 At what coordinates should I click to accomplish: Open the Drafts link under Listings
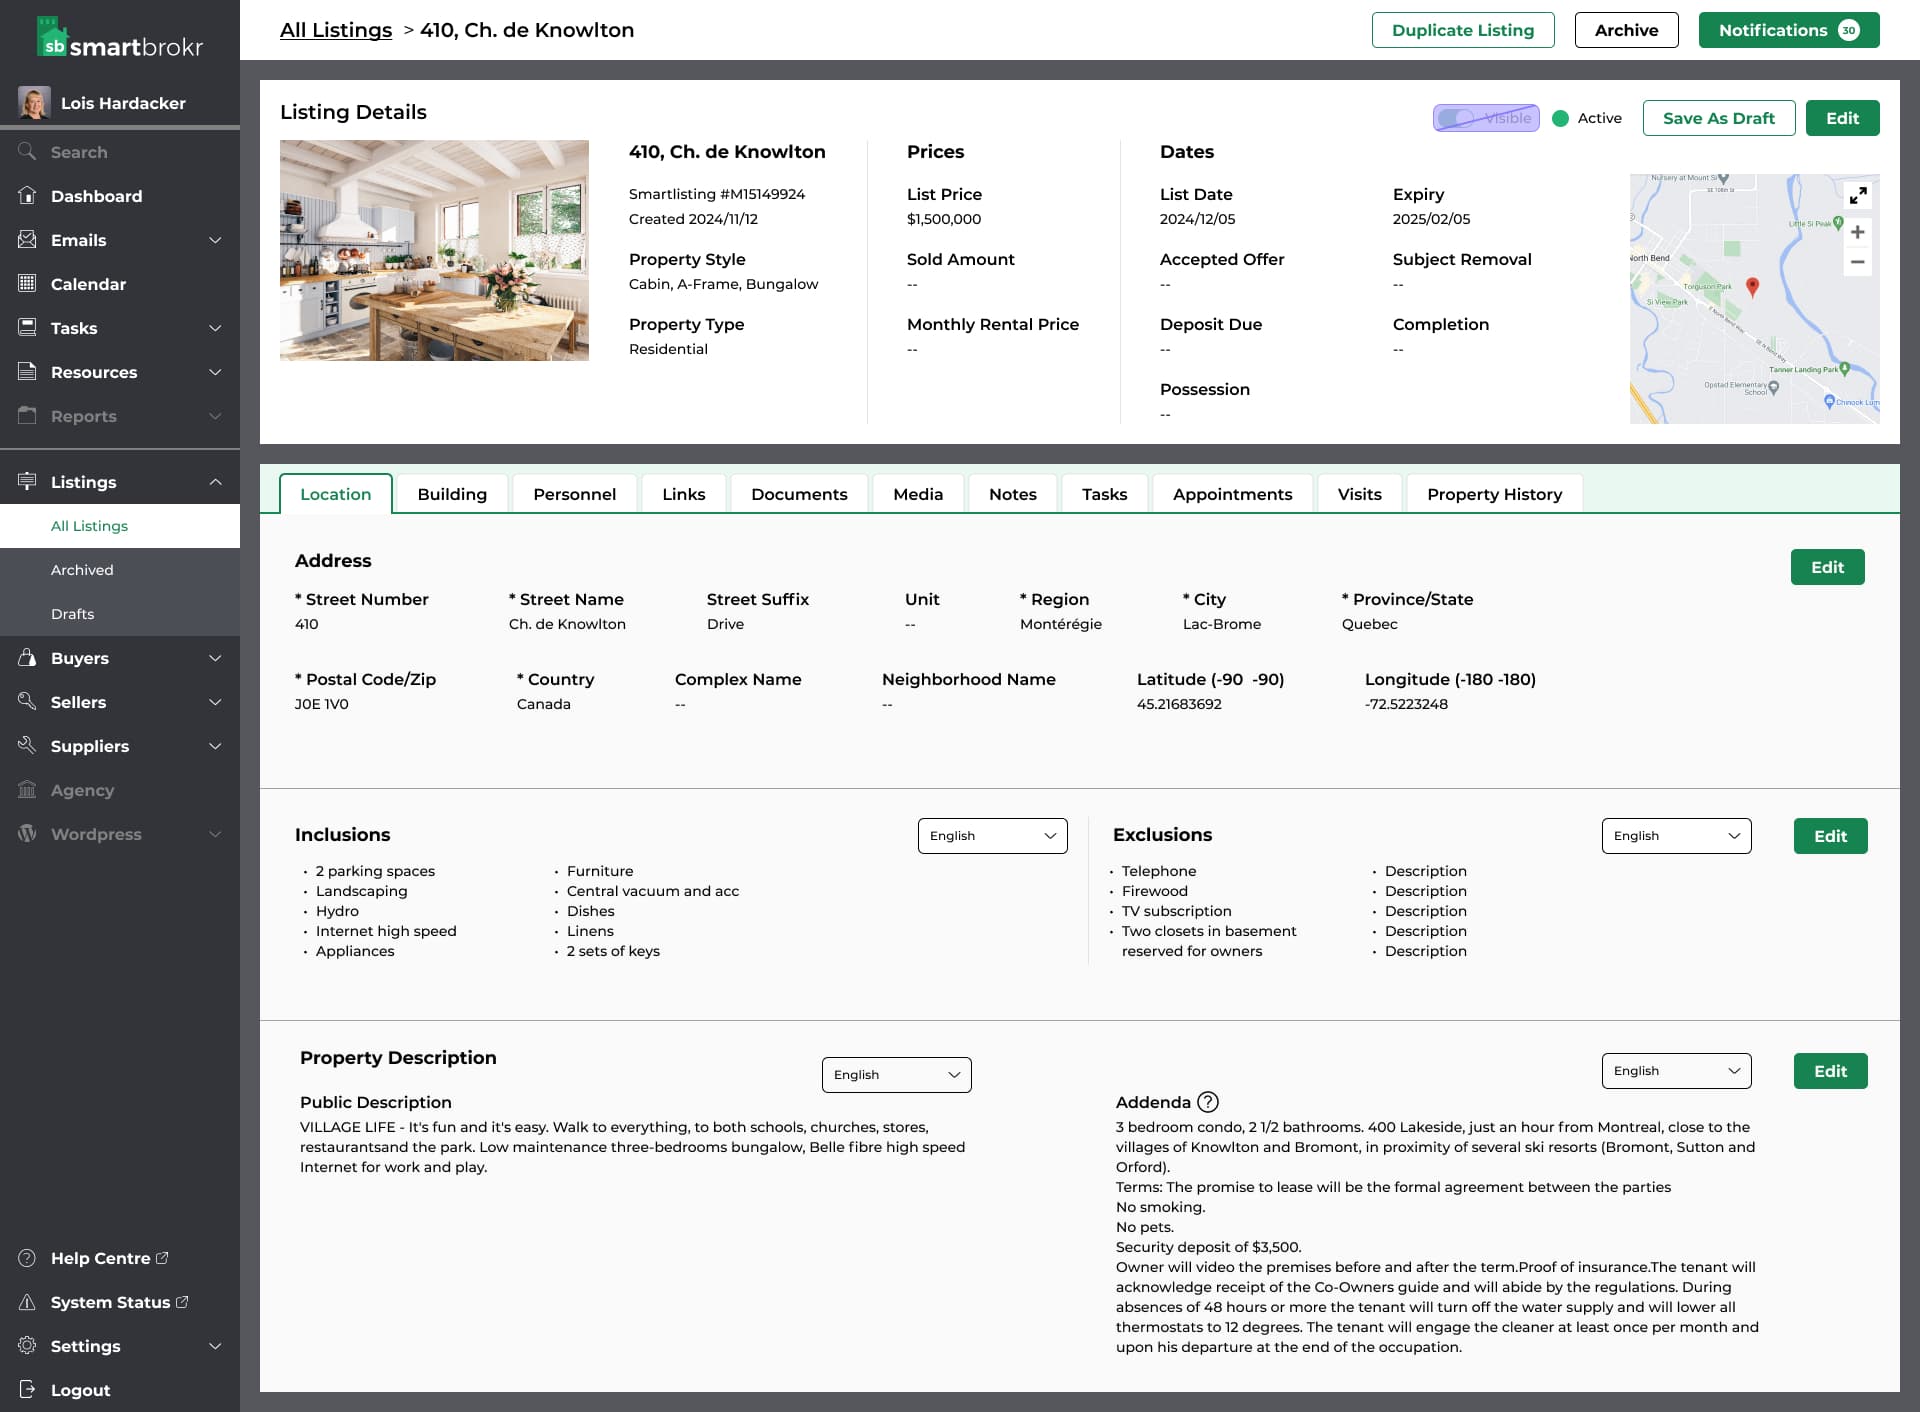(x=72, y=613)
